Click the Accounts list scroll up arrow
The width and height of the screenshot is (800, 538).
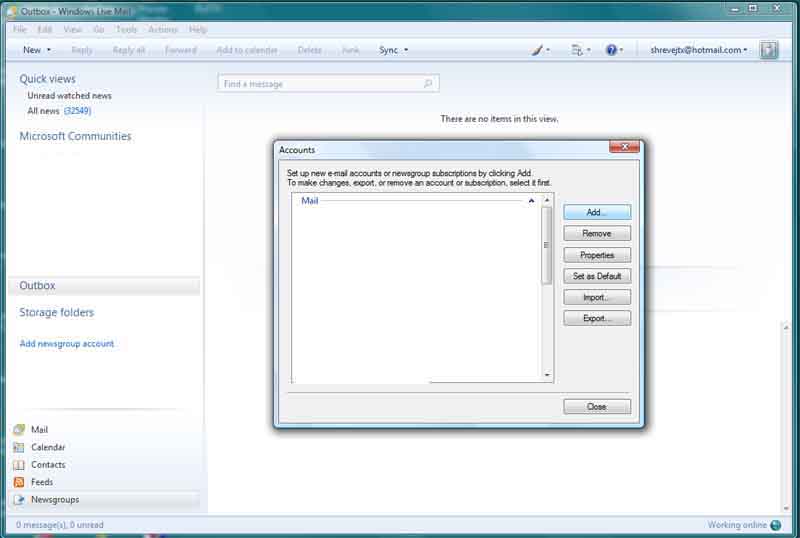547,200
